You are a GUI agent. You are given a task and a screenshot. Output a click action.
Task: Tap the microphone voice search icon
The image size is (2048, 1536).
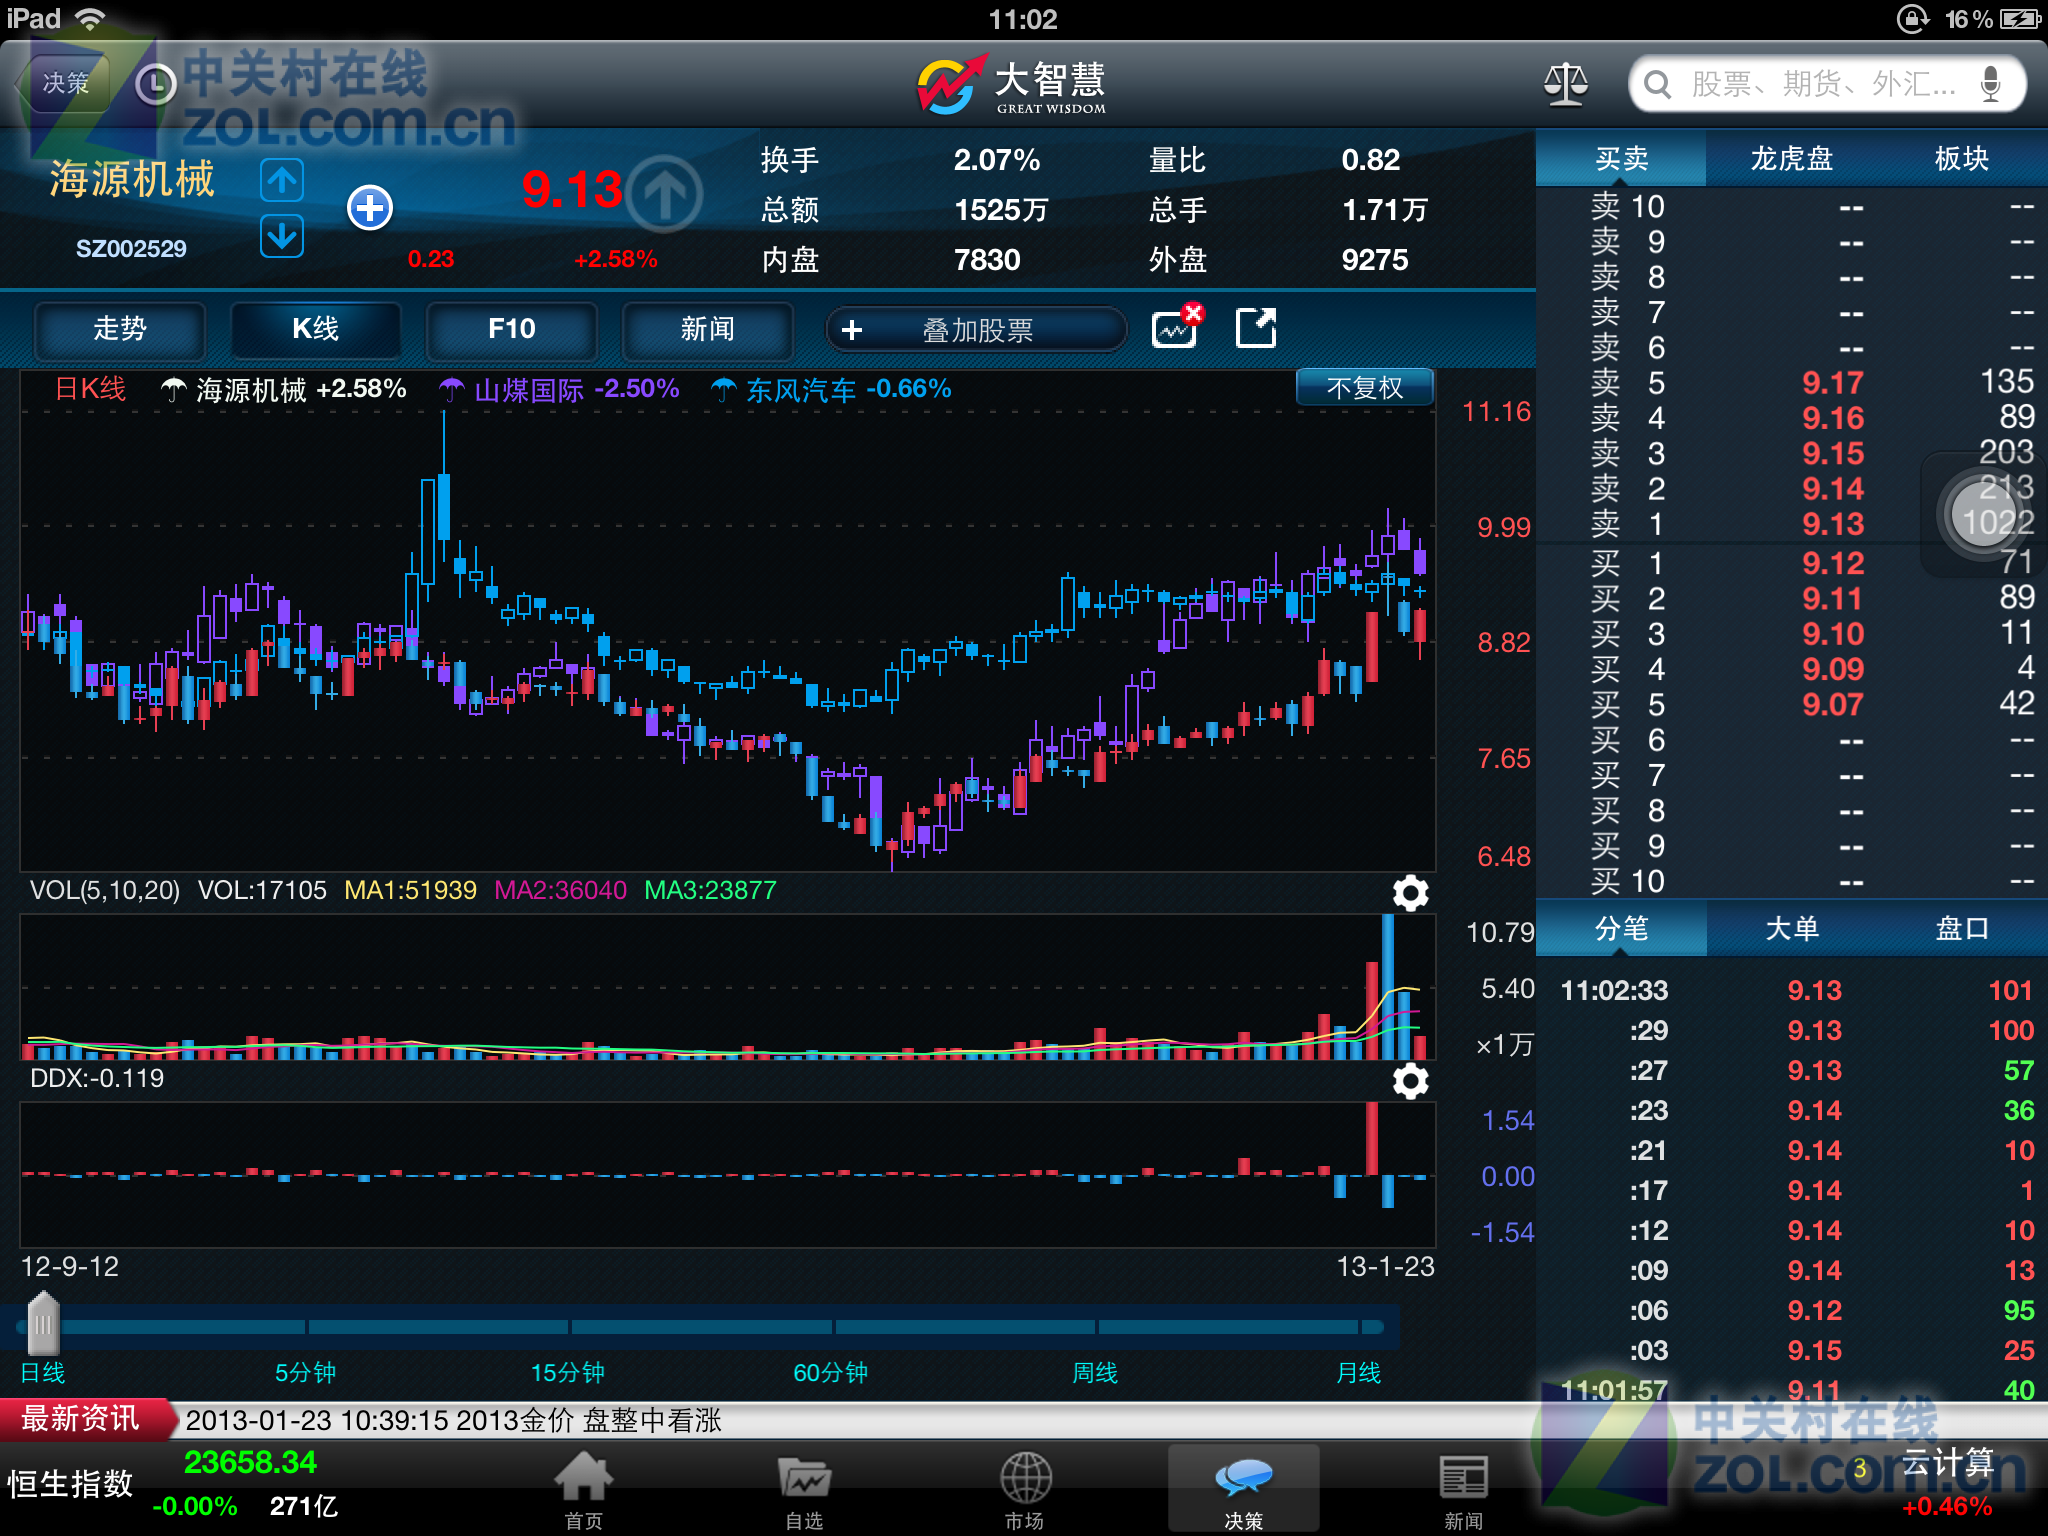1990,84
